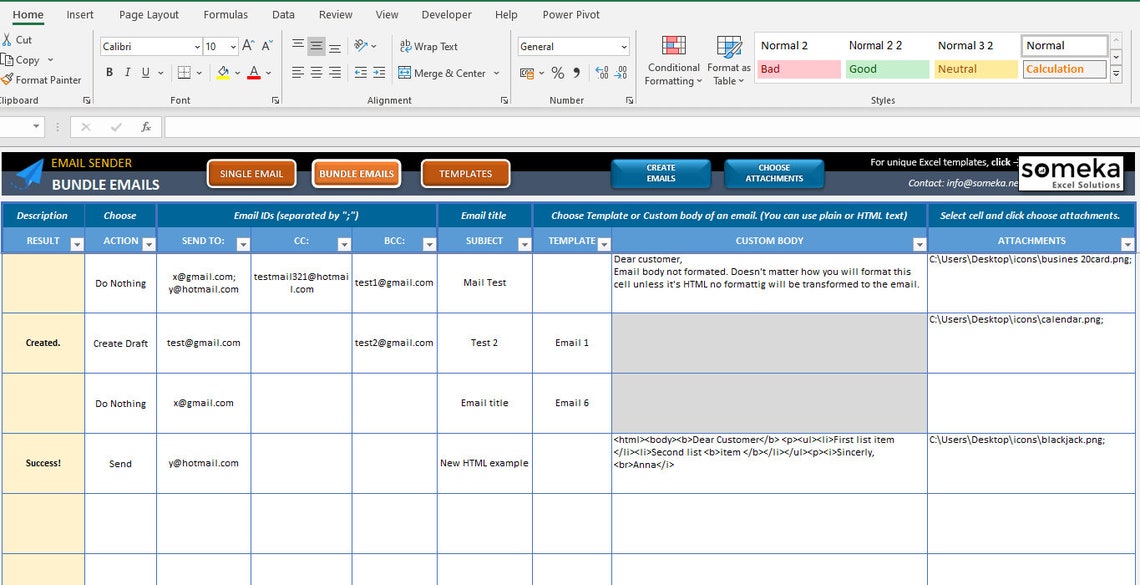Apply bold formatting from the Font group

tap(109, 71)
